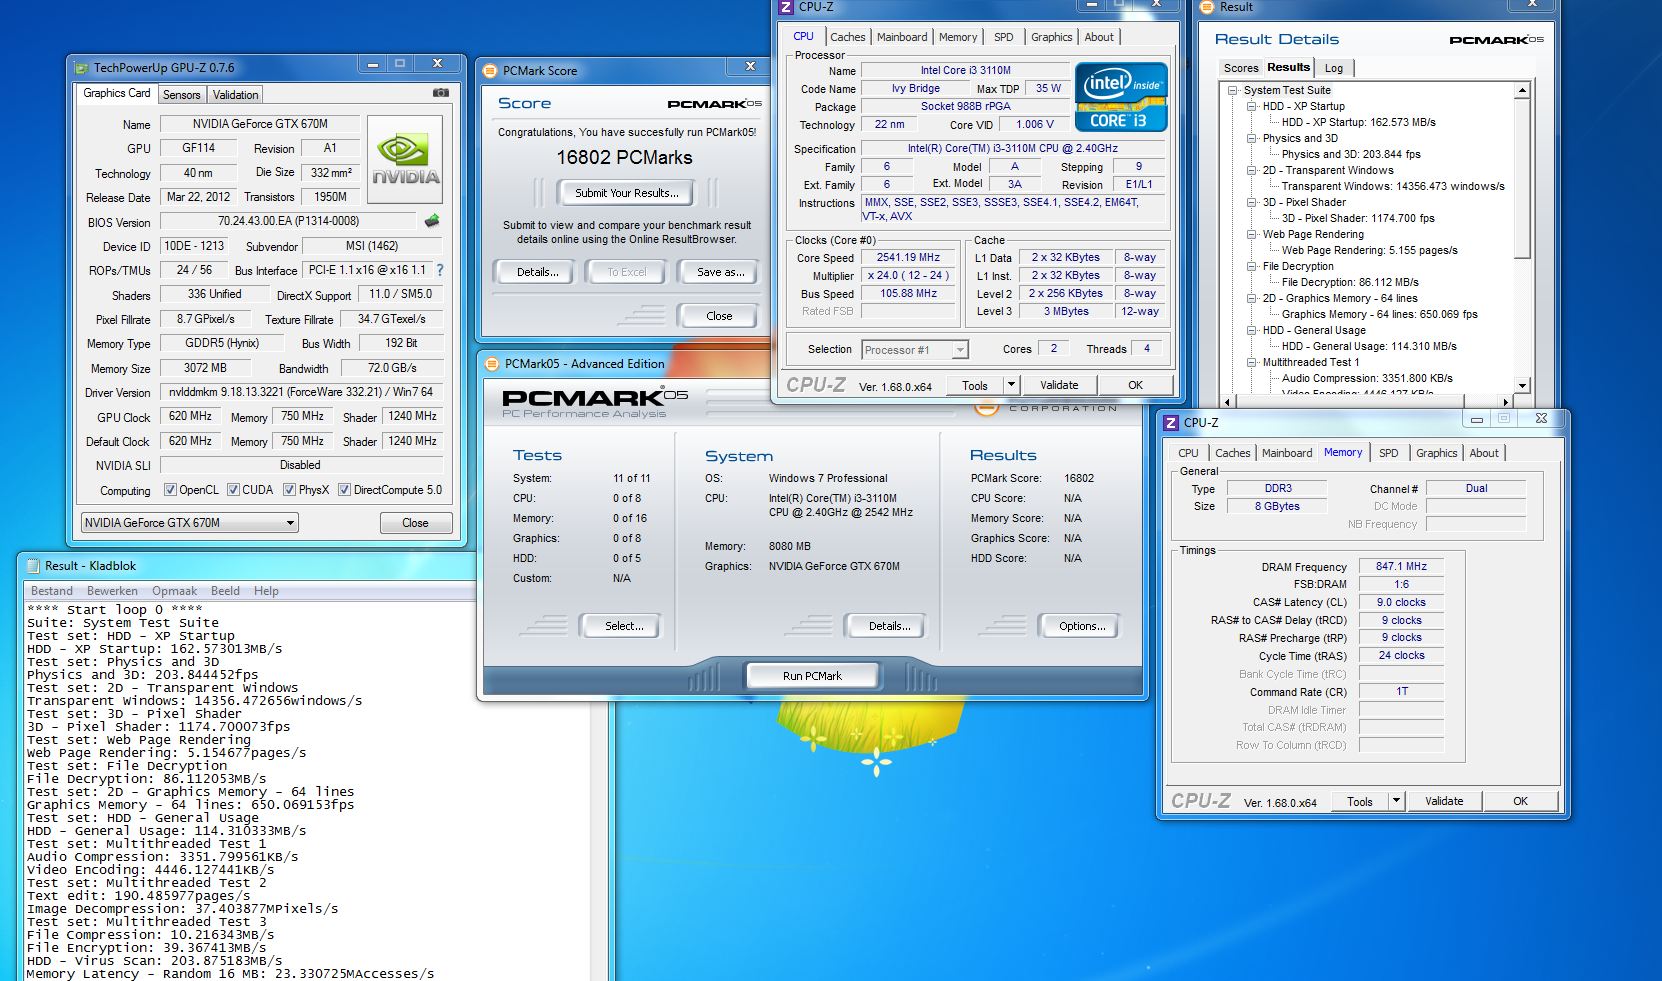Collapse the Physics and 3D tree node
The width and height of the screenshot is (1662, 981).
(x=1251, y=138)
